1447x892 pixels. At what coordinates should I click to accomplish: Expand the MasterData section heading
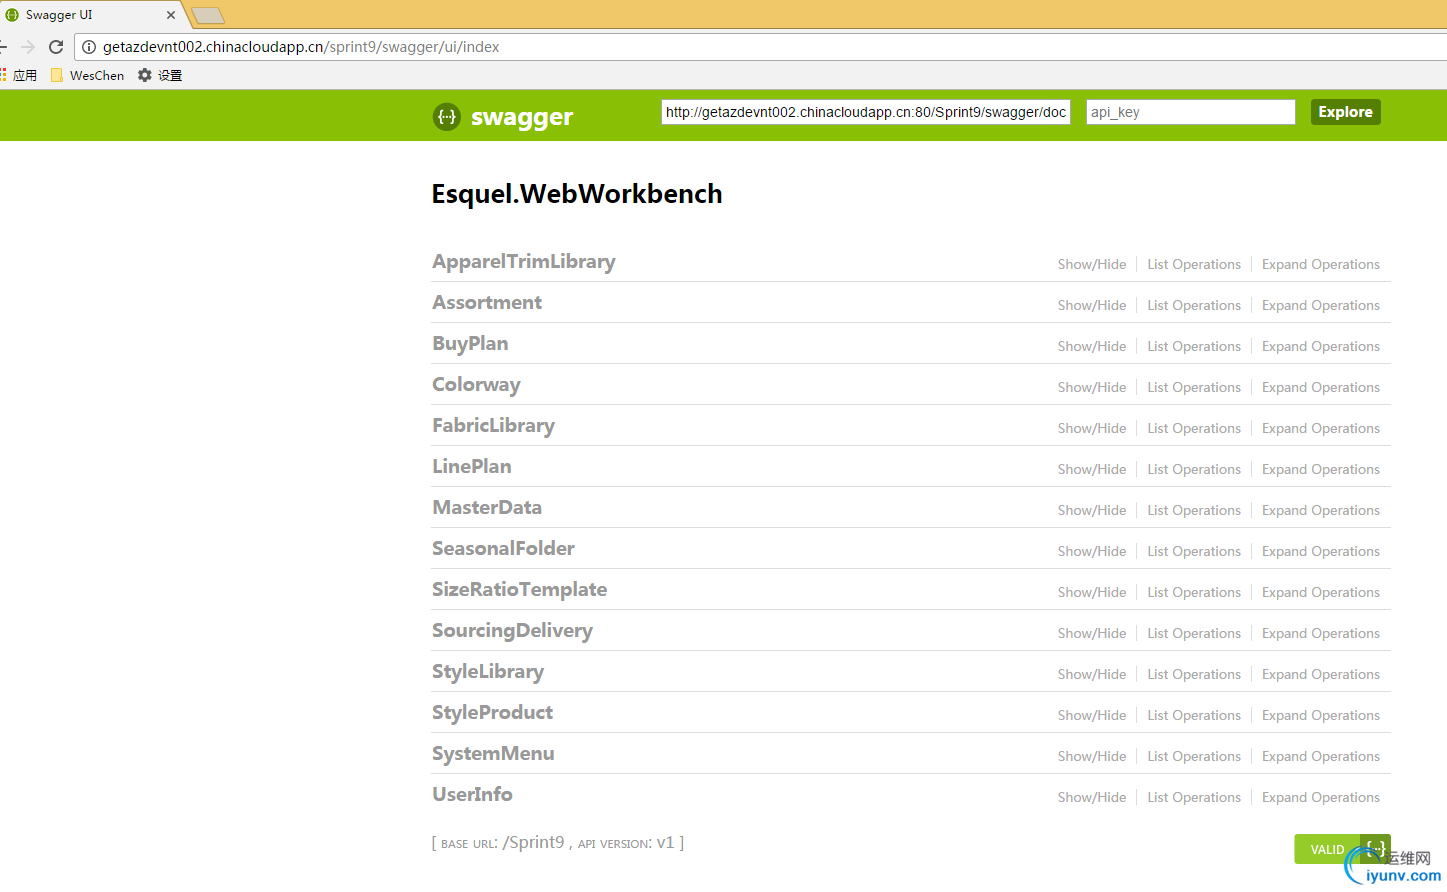(487, 507)
